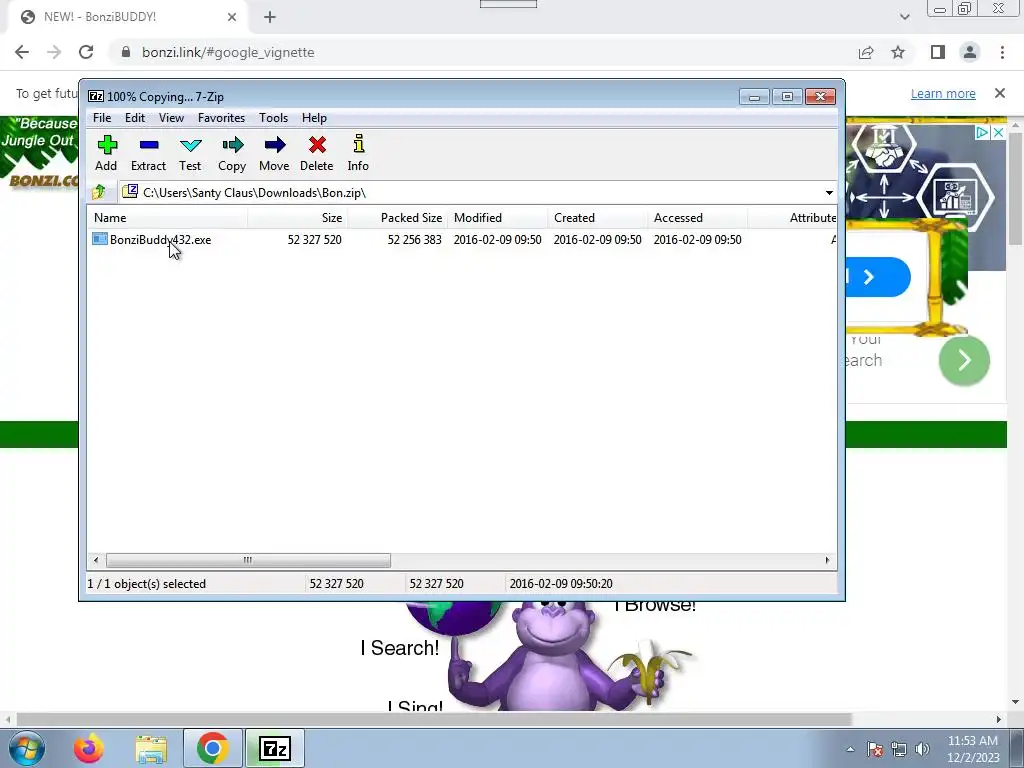The height and width of the screenshot is (768, 1024).
Task: Launch Firefox from the taskbar
Action: coord(88,748)
